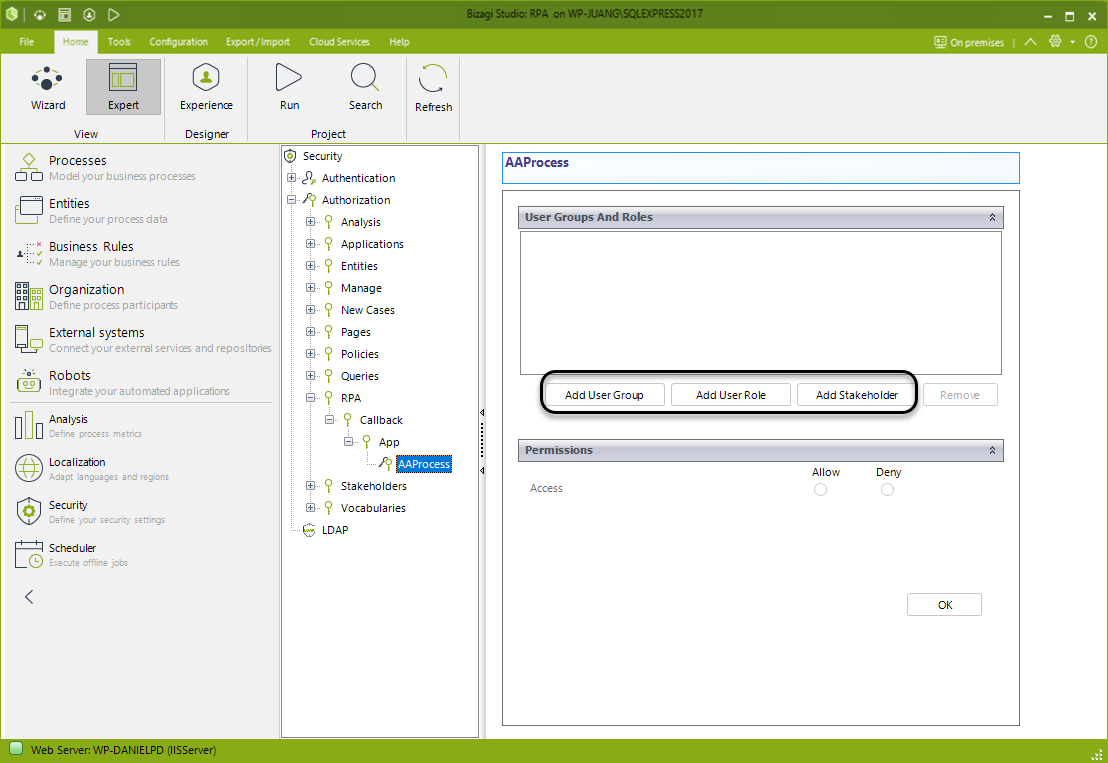1108x763 pixels.
Task: Select the Security root node
Action: point(322,156)
